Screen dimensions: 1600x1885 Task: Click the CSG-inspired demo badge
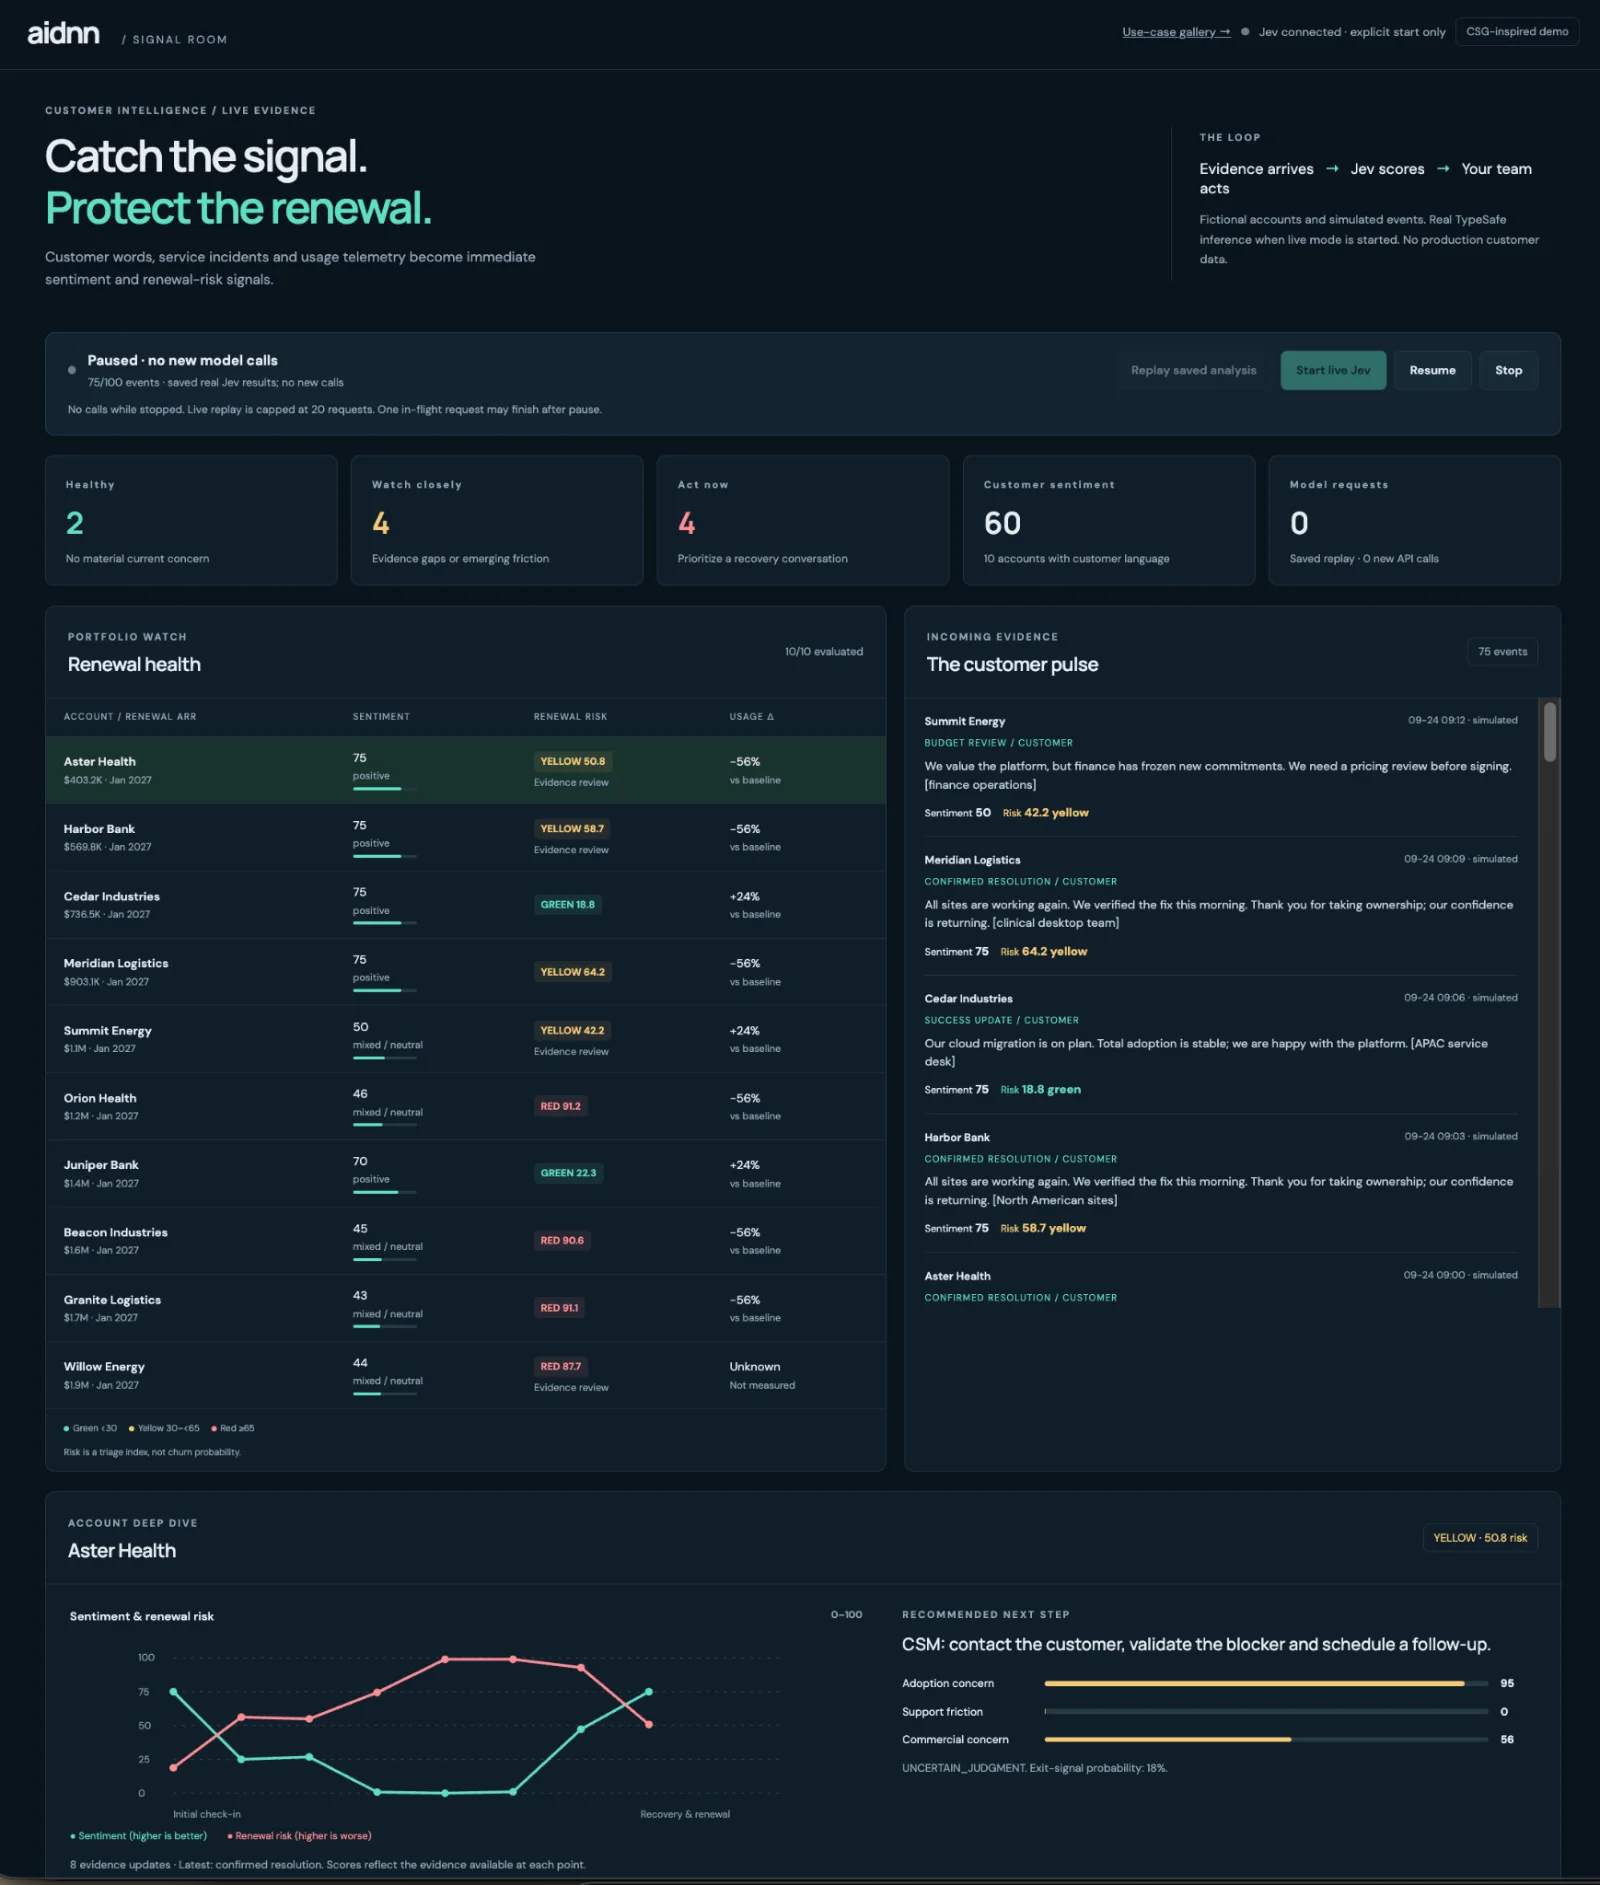pyautogui.click(x=1517, y=32)
